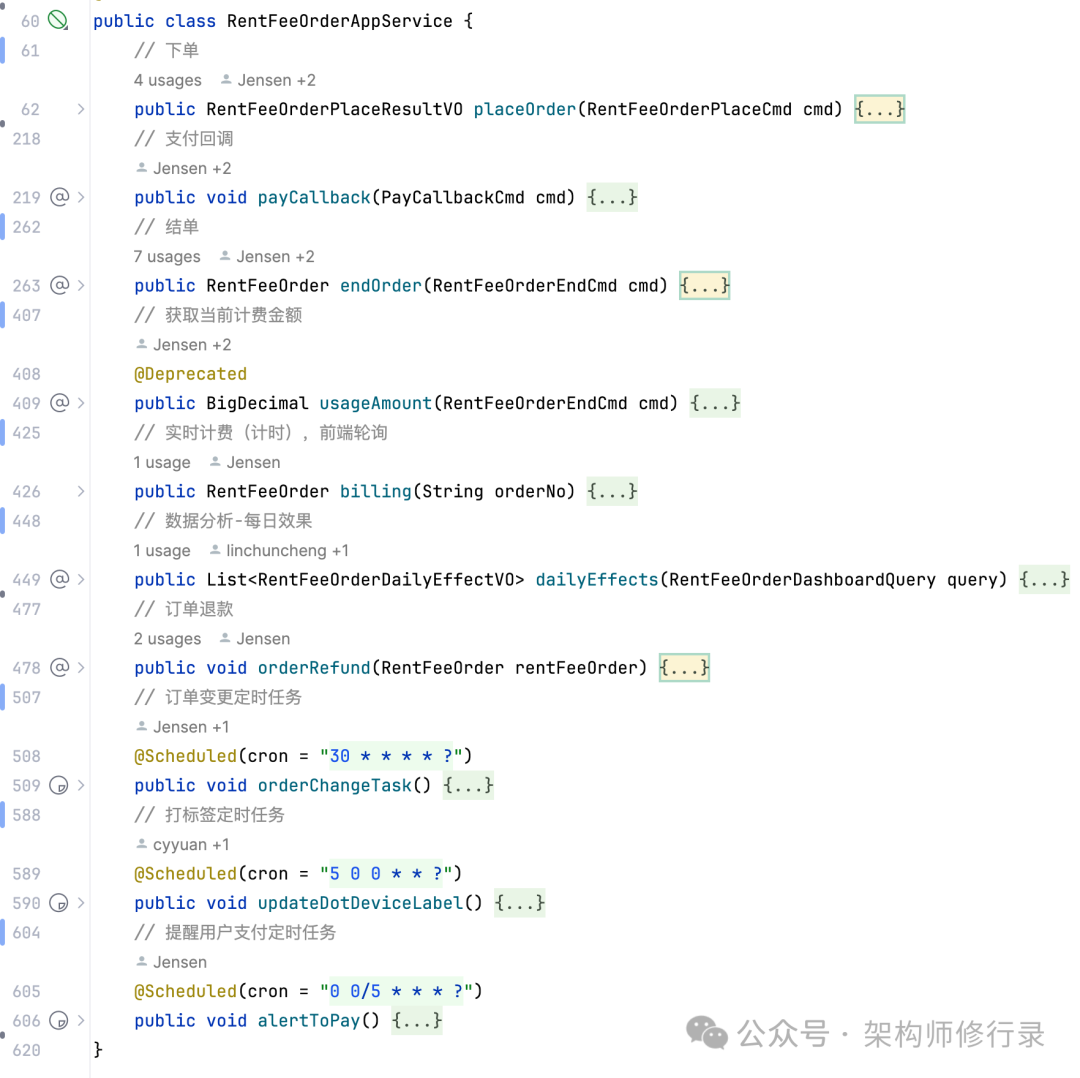Screen dimensions: 1080x1078
Task: Click author hint 'cyyuan +1' above updateDotDeviceLabel
Action: [183, 844]
